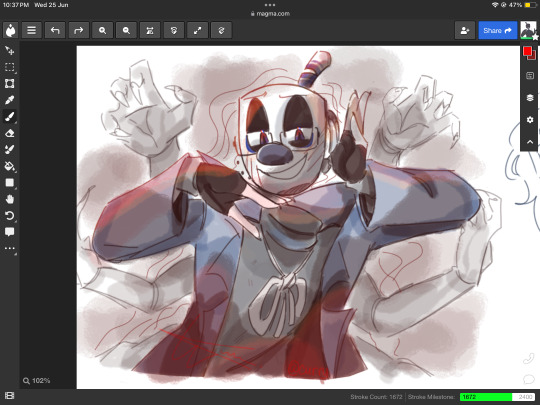Open the hamburger main menu
540x405 pixels.
pos(32,30)
